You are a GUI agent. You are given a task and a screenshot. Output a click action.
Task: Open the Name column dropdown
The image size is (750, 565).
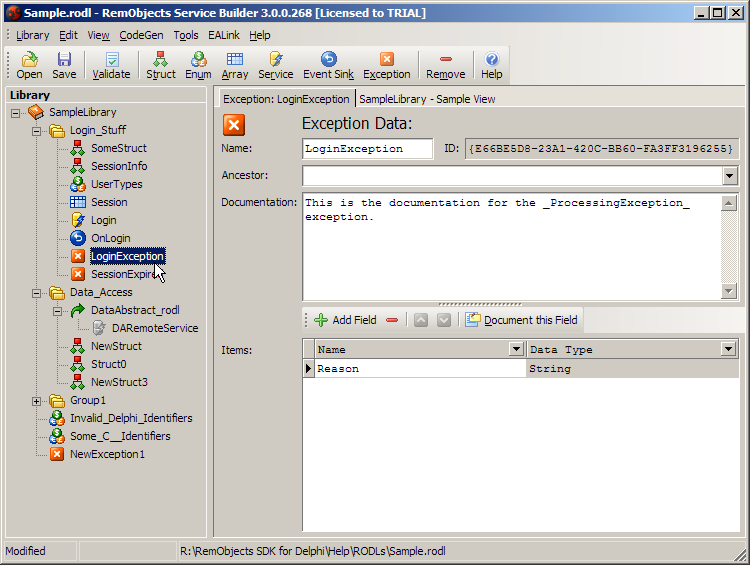516,349
